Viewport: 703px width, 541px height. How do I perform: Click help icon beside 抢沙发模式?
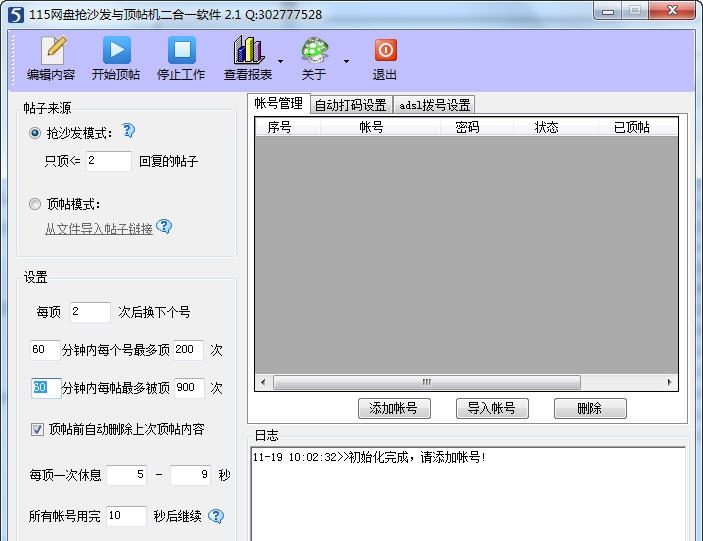128,131
